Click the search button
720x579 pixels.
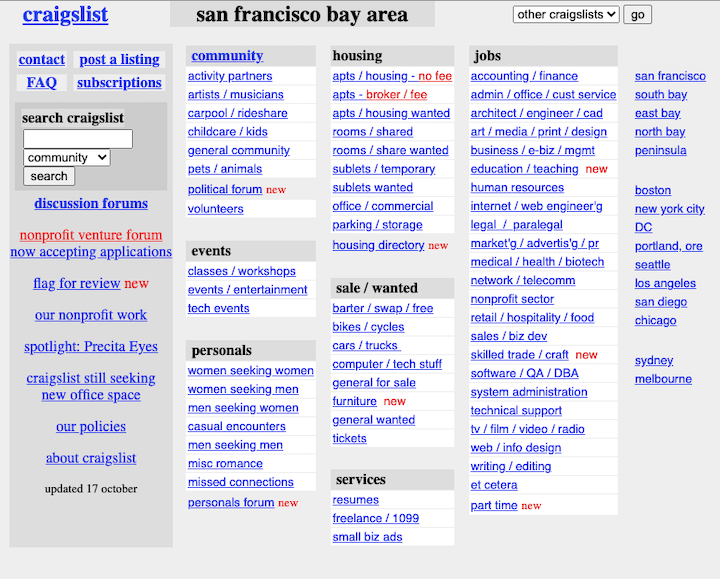pyautogui.click(x=49, y=176)
